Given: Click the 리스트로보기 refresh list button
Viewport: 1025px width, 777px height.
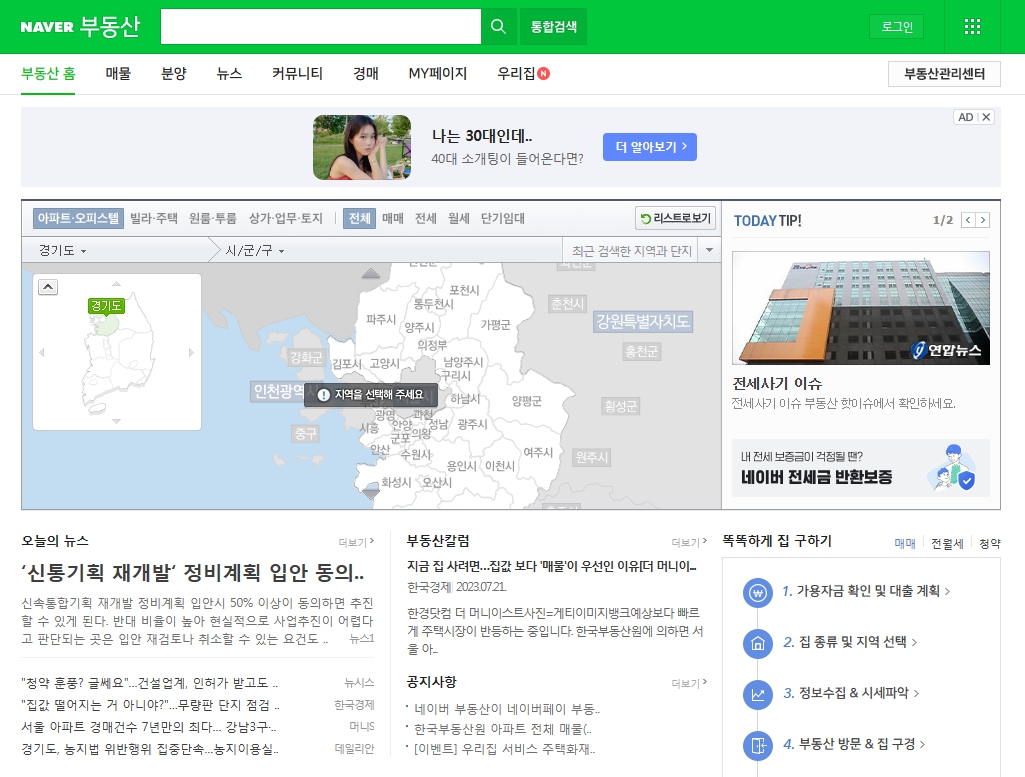Looking at the screenshot, I should [x=675, y=218].
